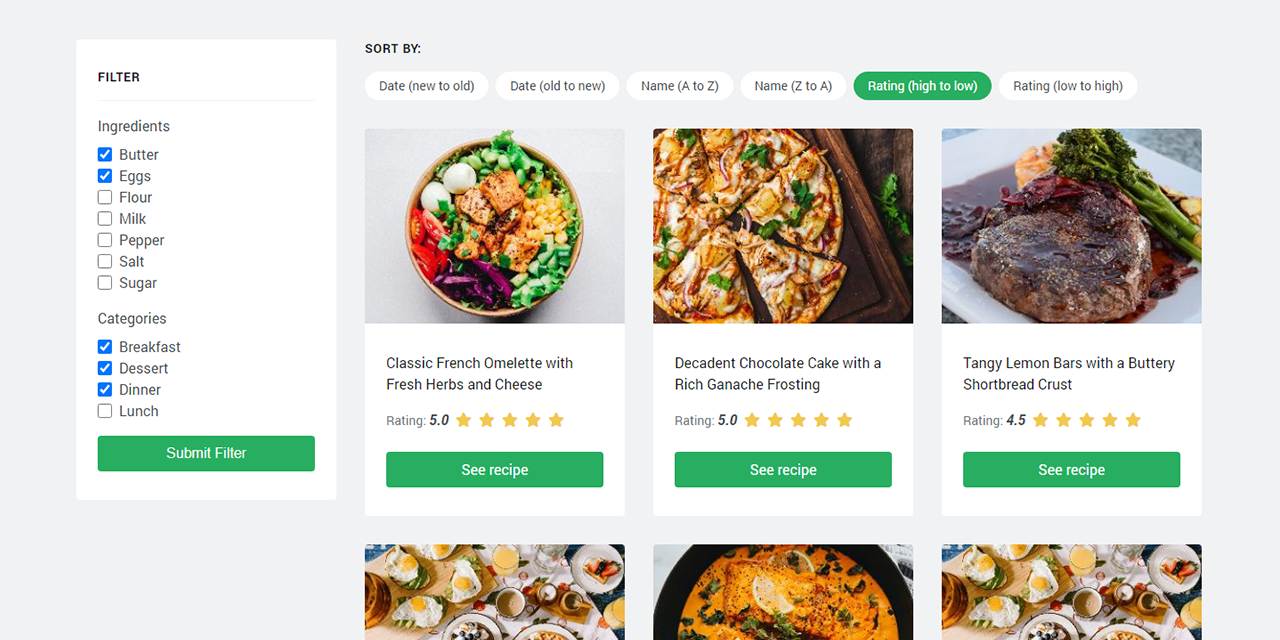The image size is (1280, 640).
Task: Click the third star on the Lemon Bars rating
Action: pos(1087,420)
